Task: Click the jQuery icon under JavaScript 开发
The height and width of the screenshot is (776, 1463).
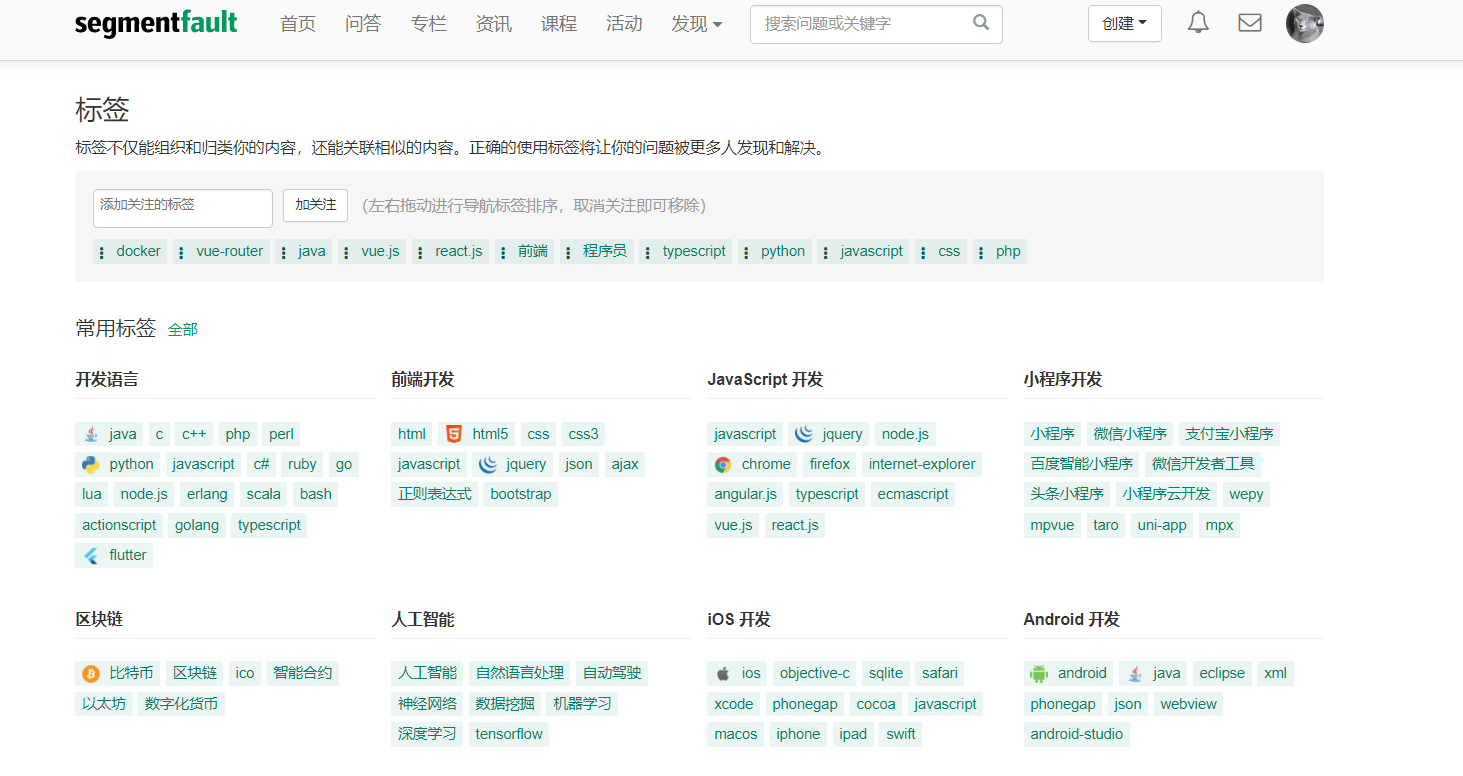Action: [804, 434]
